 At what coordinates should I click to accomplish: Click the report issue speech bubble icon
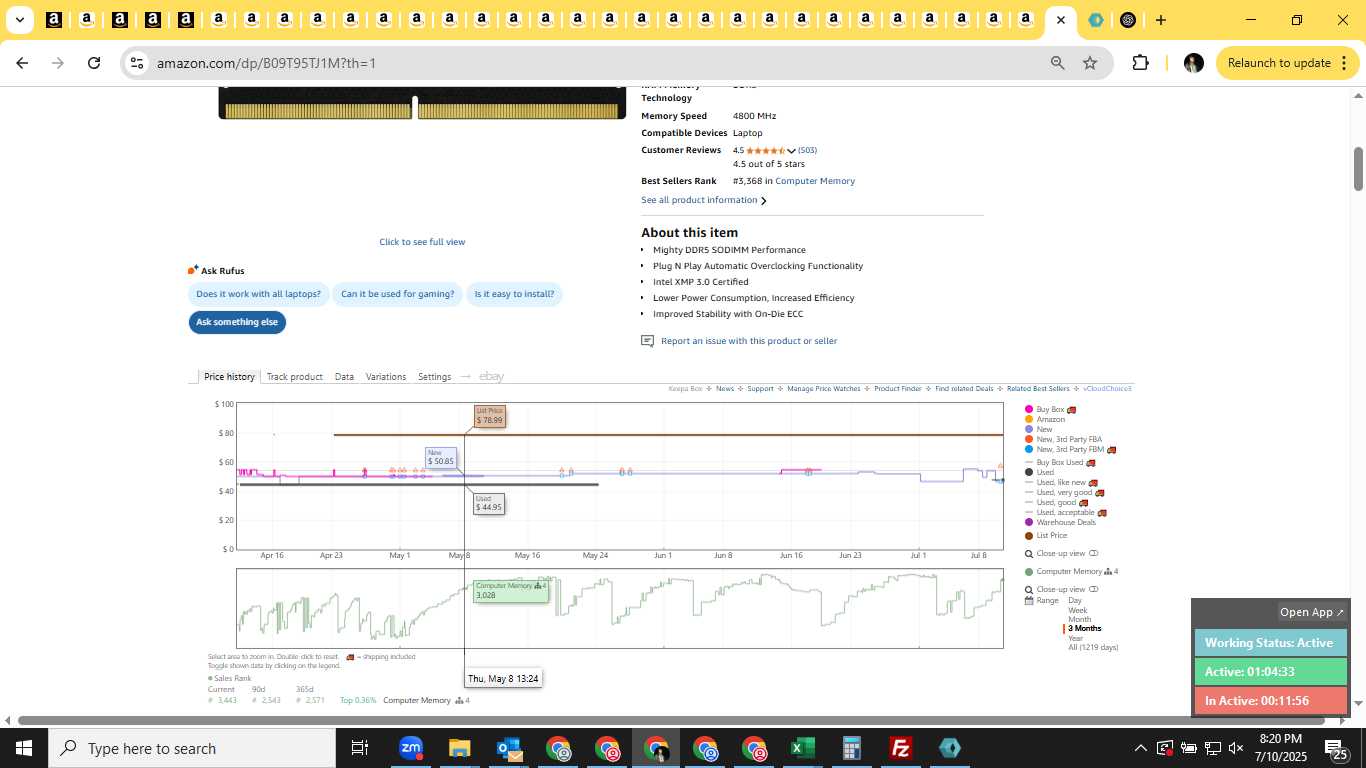coord(647,341)
